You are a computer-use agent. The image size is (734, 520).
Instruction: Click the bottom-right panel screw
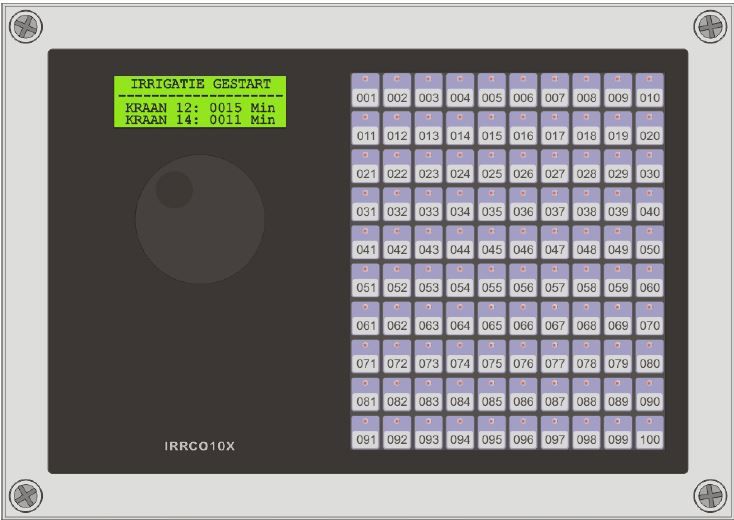(709, 493)
